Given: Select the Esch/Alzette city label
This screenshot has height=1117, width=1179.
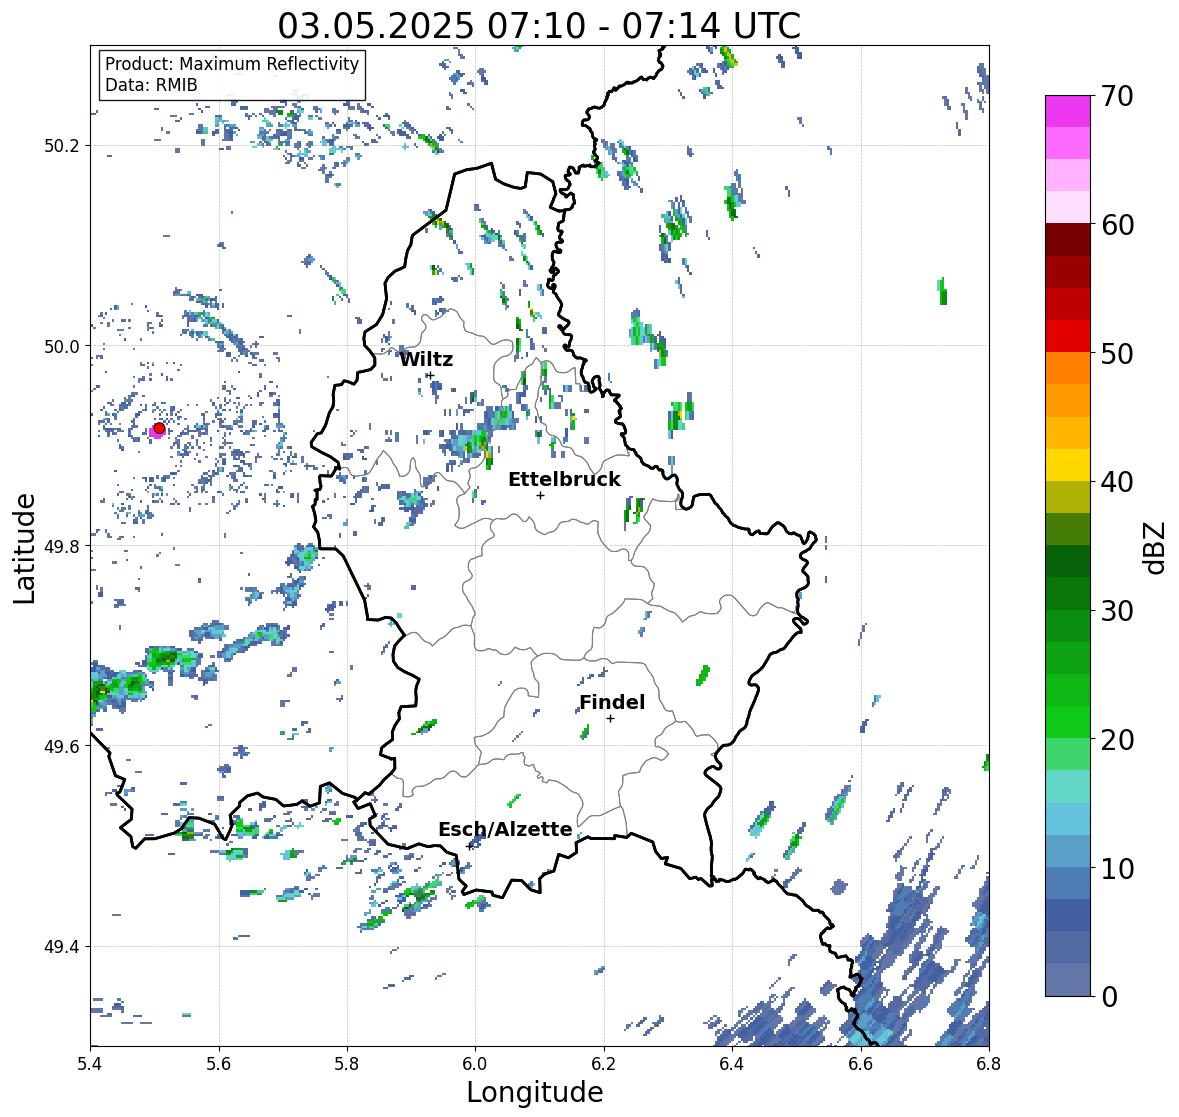Looking at the screenshot, I should [505, 829].
